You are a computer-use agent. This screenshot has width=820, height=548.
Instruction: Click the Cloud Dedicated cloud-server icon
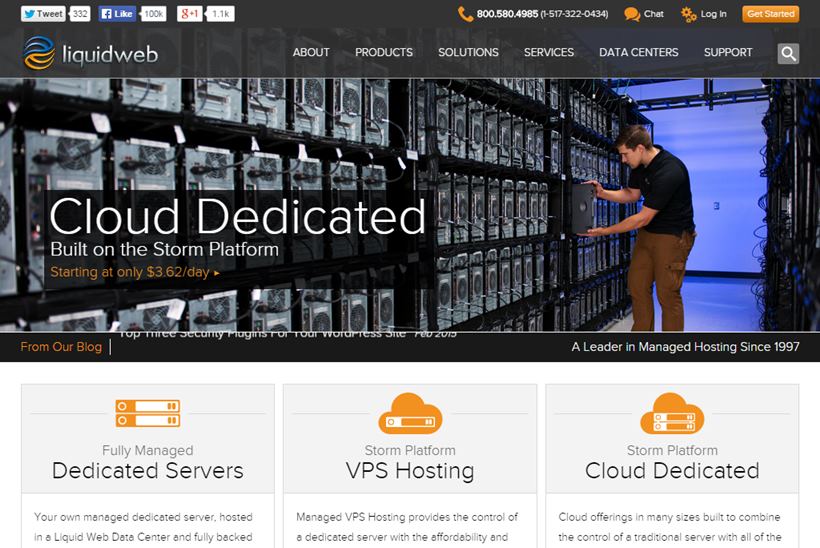coord(672,412)
